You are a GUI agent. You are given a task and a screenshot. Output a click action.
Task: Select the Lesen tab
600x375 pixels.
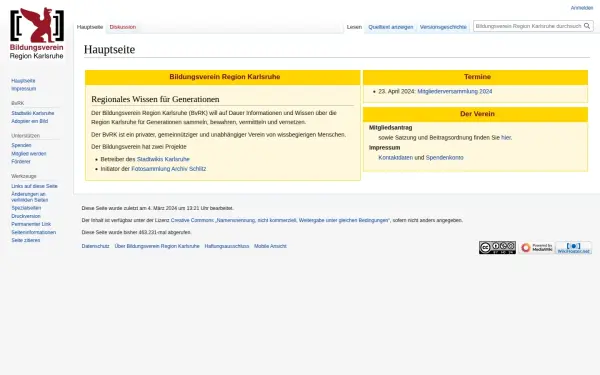click(354, 27)
